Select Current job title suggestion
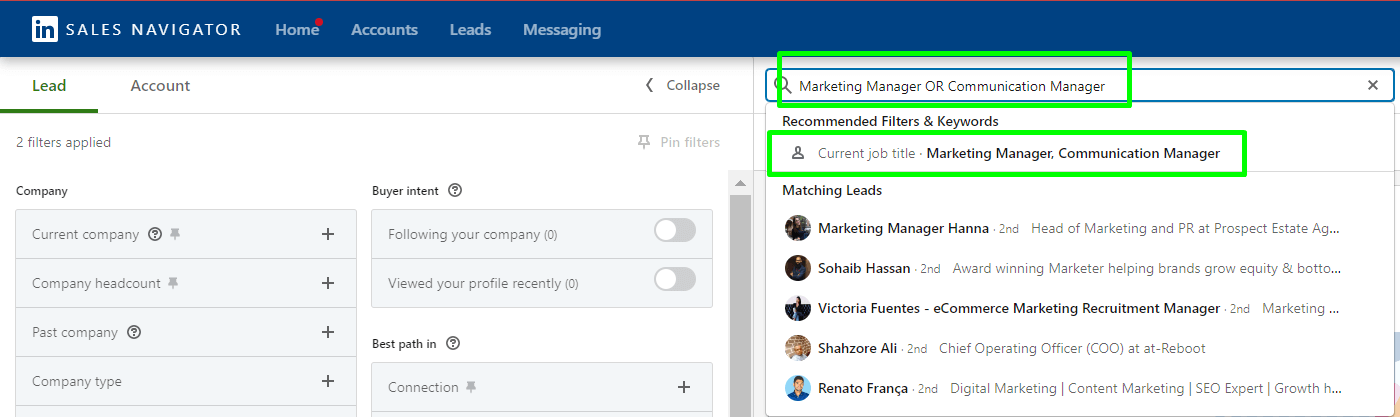The image size is (1400, 417). pos(1079,153)
